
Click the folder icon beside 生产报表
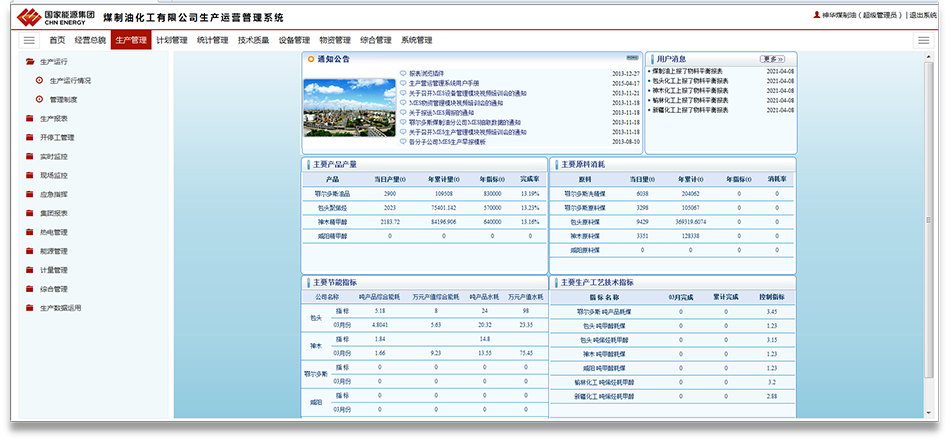(30, 119)
